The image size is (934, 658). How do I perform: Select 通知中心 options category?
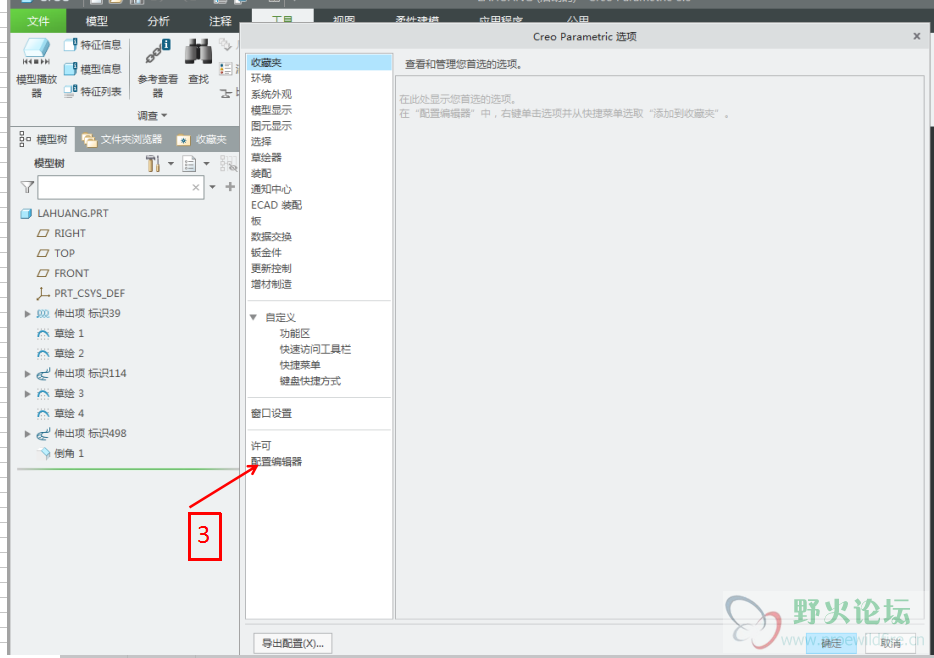tap(271, 189)
